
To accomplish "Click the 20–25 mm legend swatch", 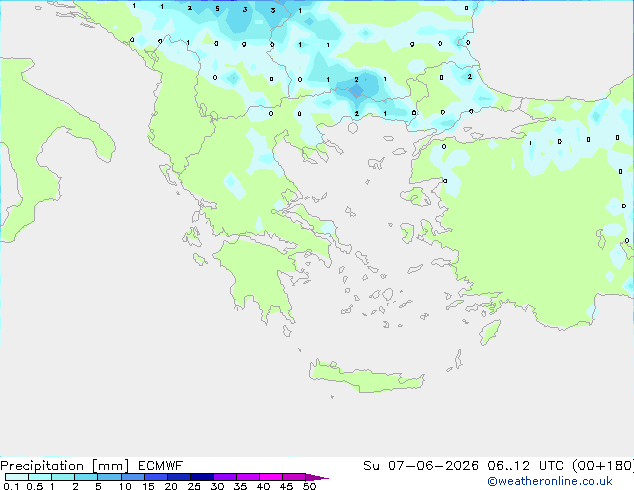I will click(179, 477).
